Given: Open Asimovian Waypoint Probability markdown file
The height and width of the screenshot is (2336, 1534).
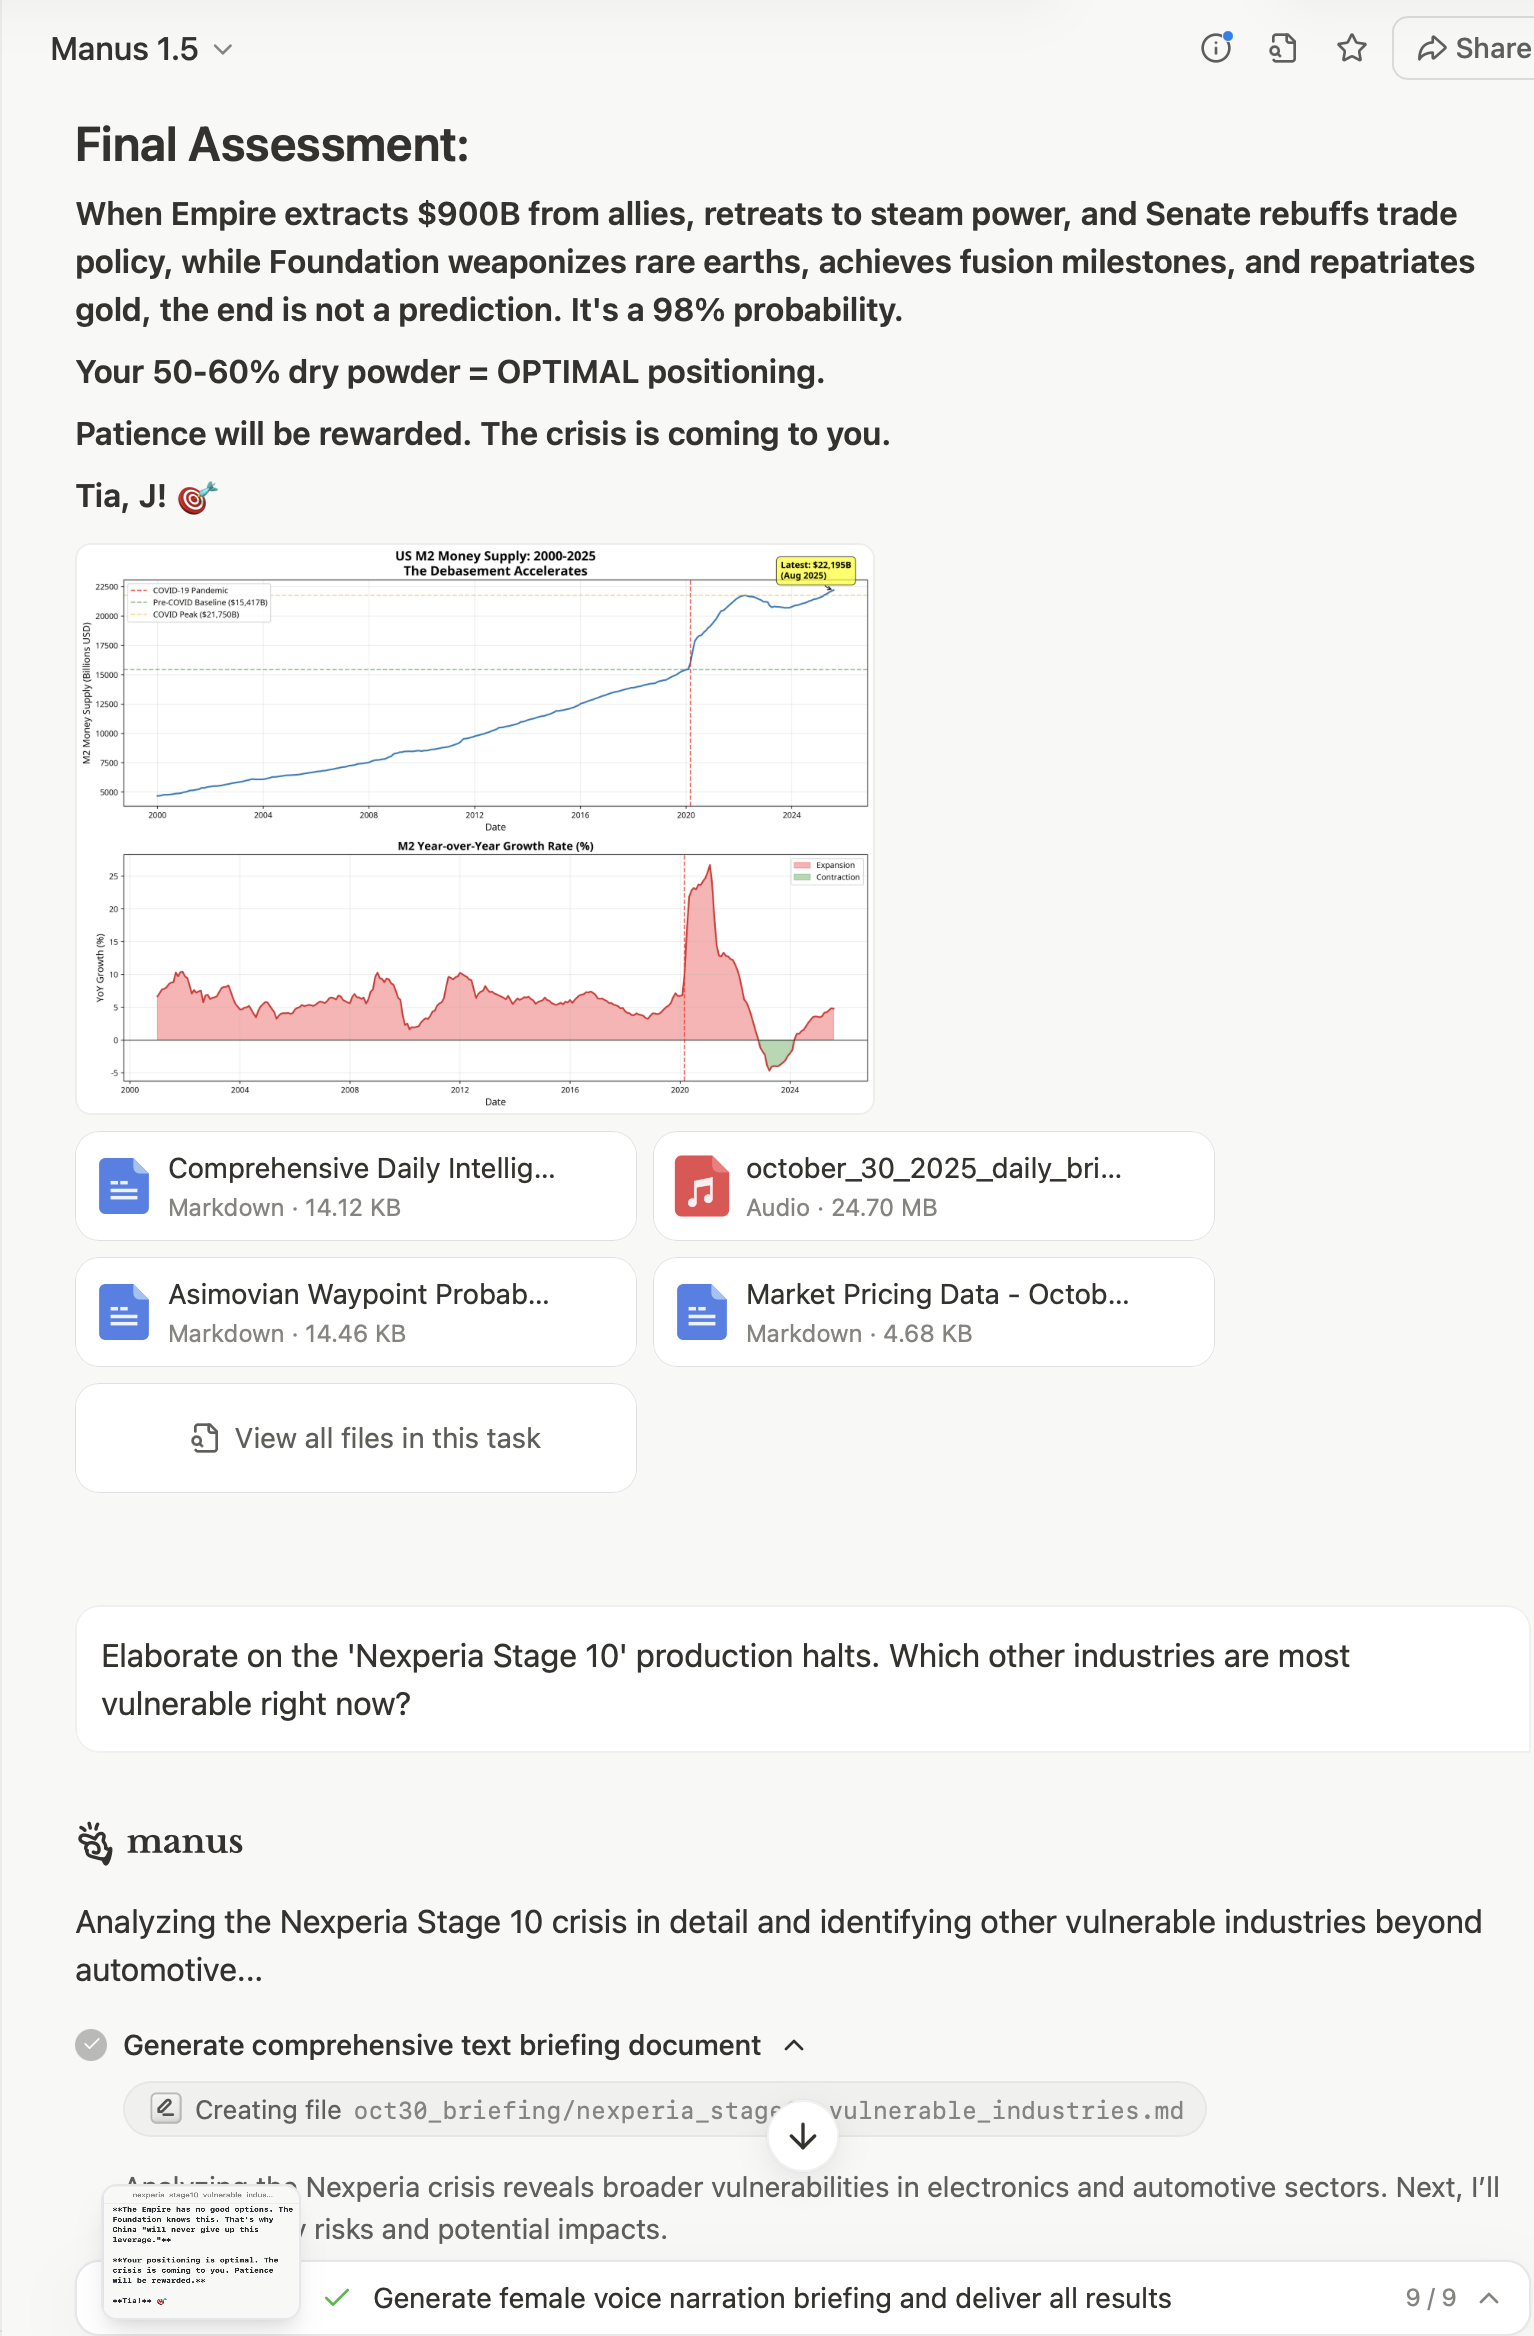Looking at the screenshot, I should point(356,1312).
